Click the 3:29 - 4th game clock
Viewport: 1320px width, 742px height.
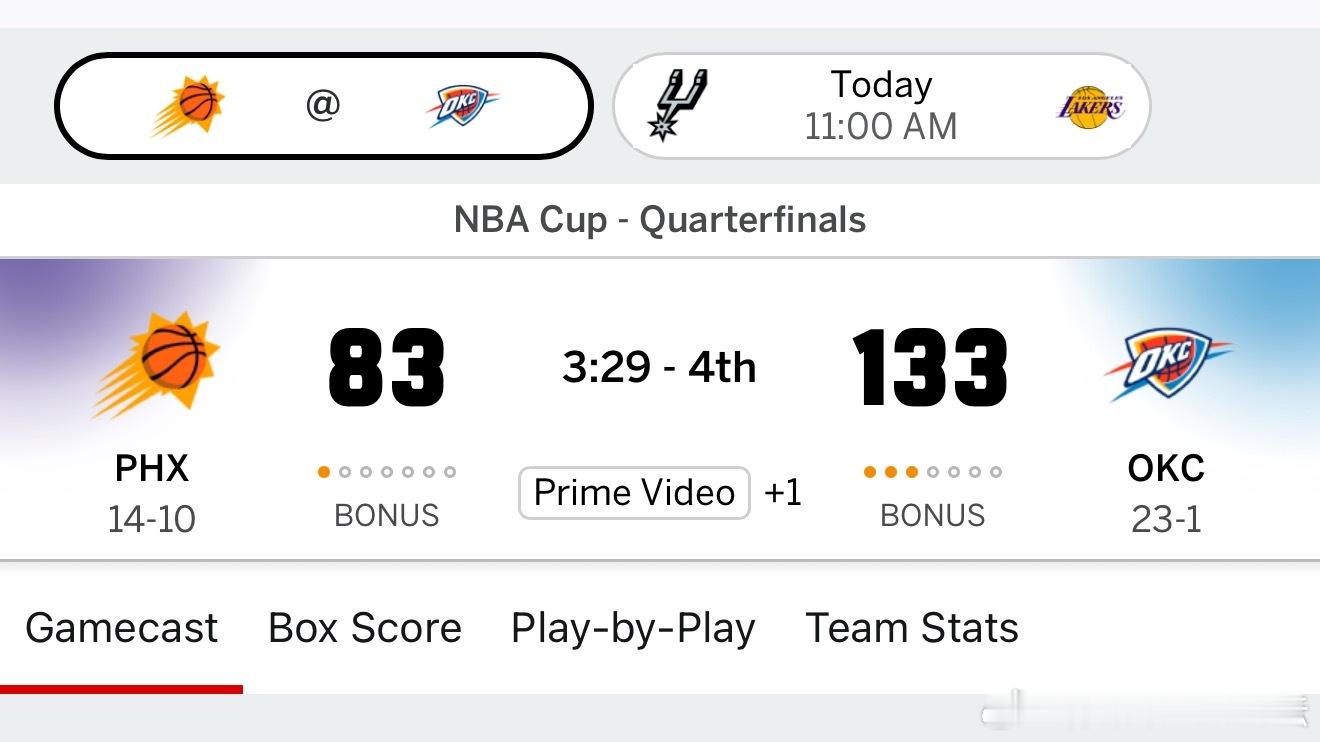click(658, 367)
